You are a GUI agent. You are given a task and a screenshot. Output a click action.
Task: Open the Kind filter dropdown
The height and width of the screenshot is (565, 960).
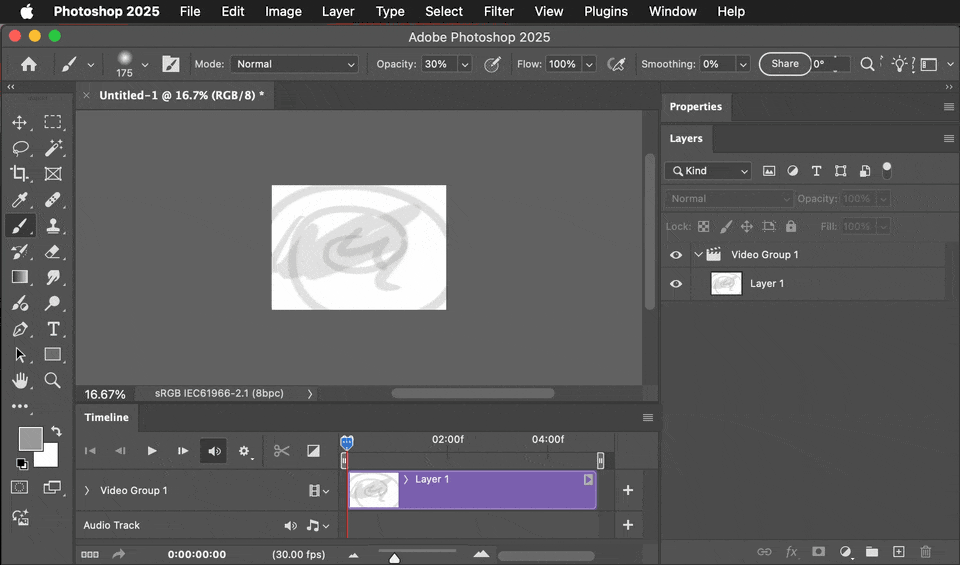(x=709, y=171)
